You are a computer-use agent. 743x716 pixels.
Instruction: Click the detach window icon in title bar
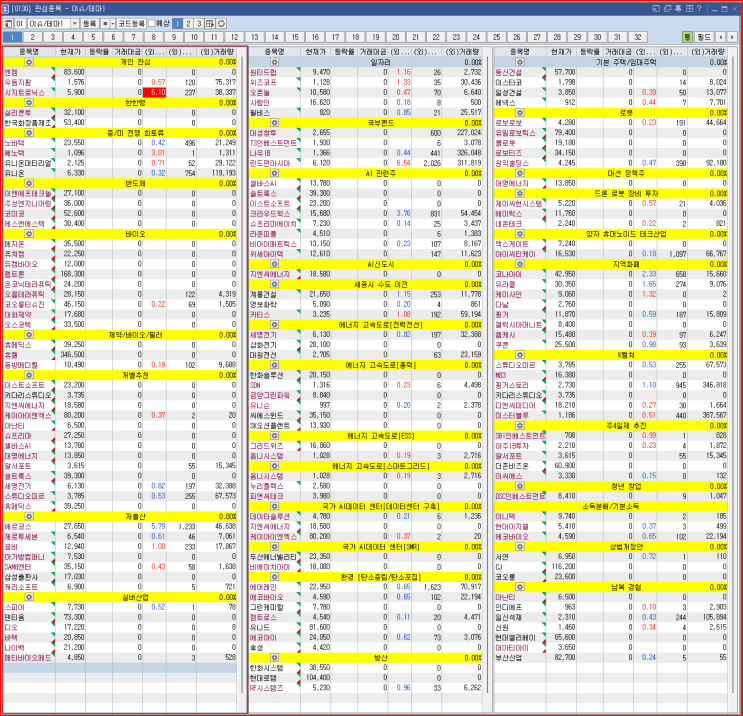[x=656, y=9]
